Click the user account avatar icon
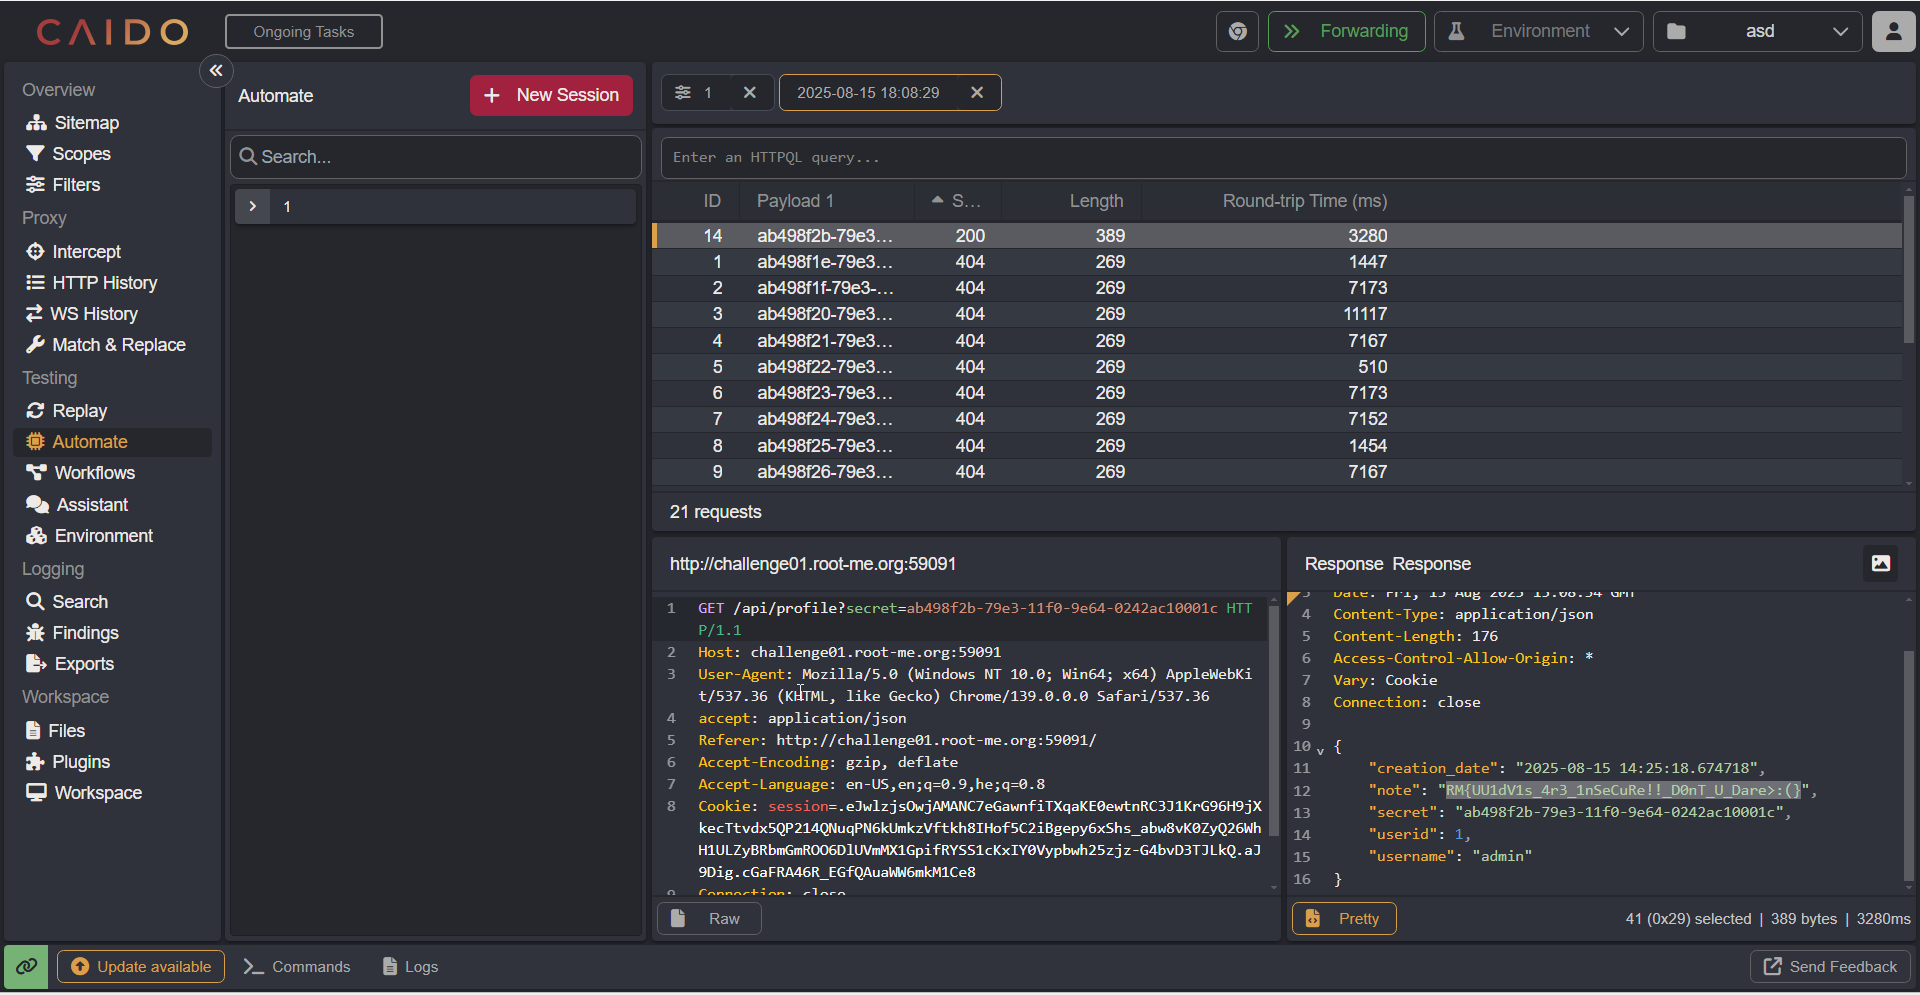 tap(1893, 32)
